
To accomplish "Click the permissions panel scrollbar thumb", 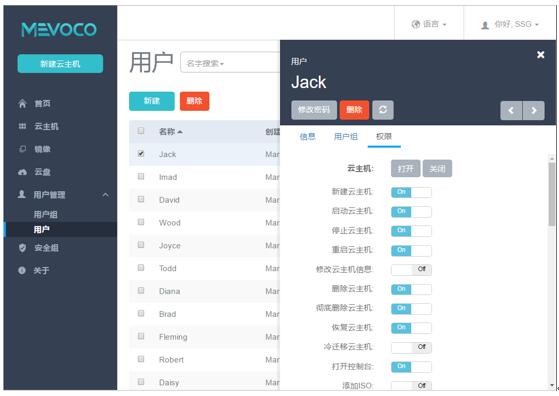I will [x=552, y=194].
